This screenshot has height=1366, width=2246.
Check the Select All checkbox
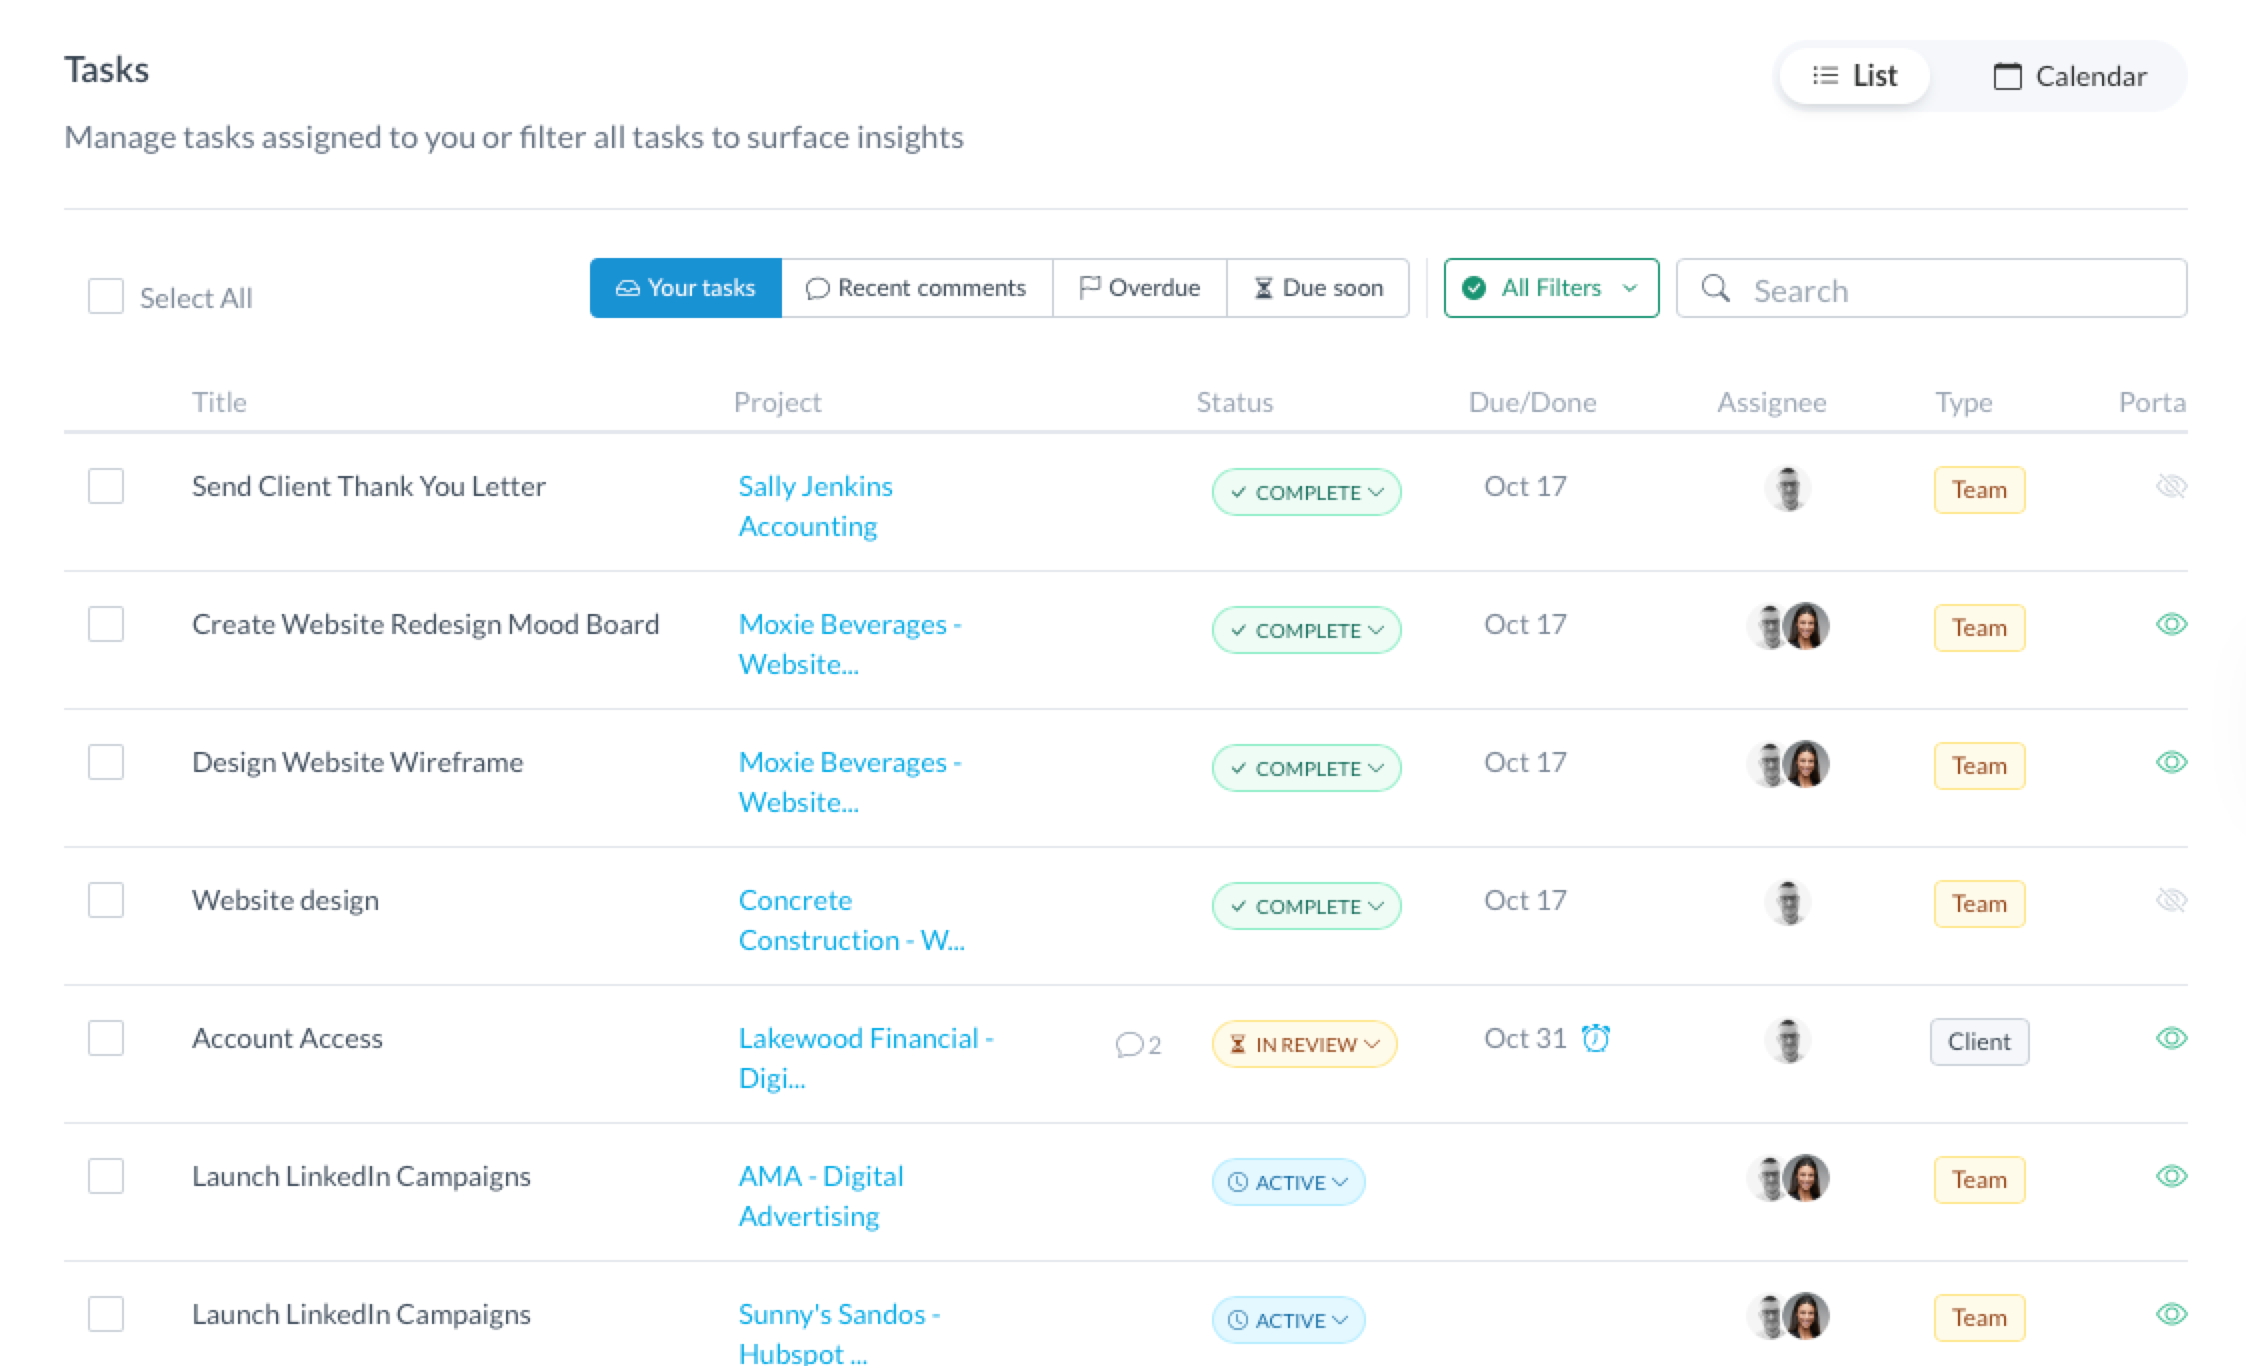(x=106, y=297)
